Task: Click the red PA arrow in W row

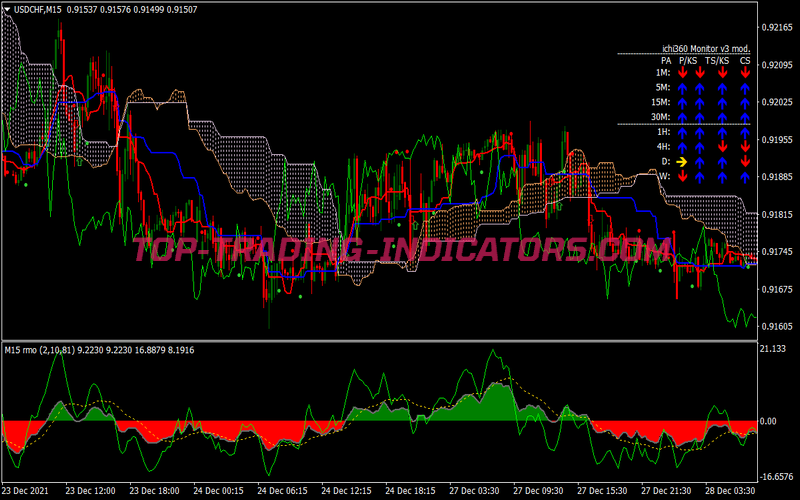Action: pyautogui.click(x=682, y=177)
